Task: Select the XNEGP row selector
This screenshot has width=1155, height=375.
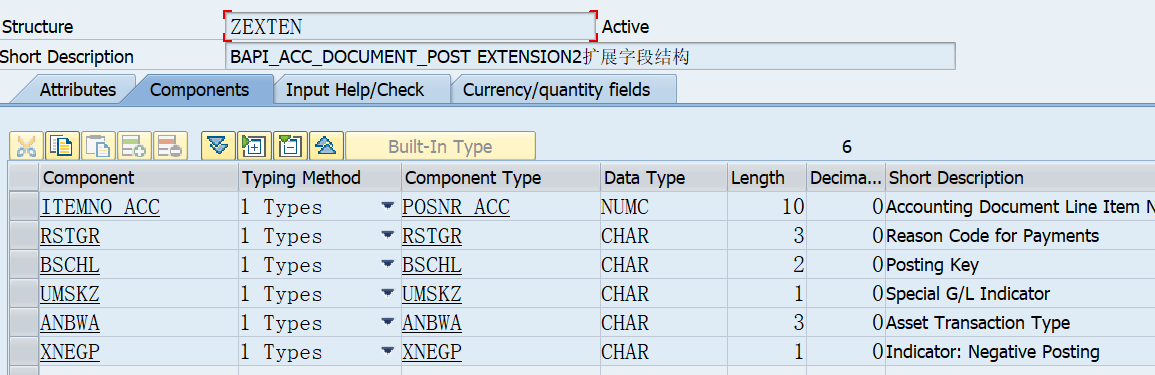Action: coord(24,351)
